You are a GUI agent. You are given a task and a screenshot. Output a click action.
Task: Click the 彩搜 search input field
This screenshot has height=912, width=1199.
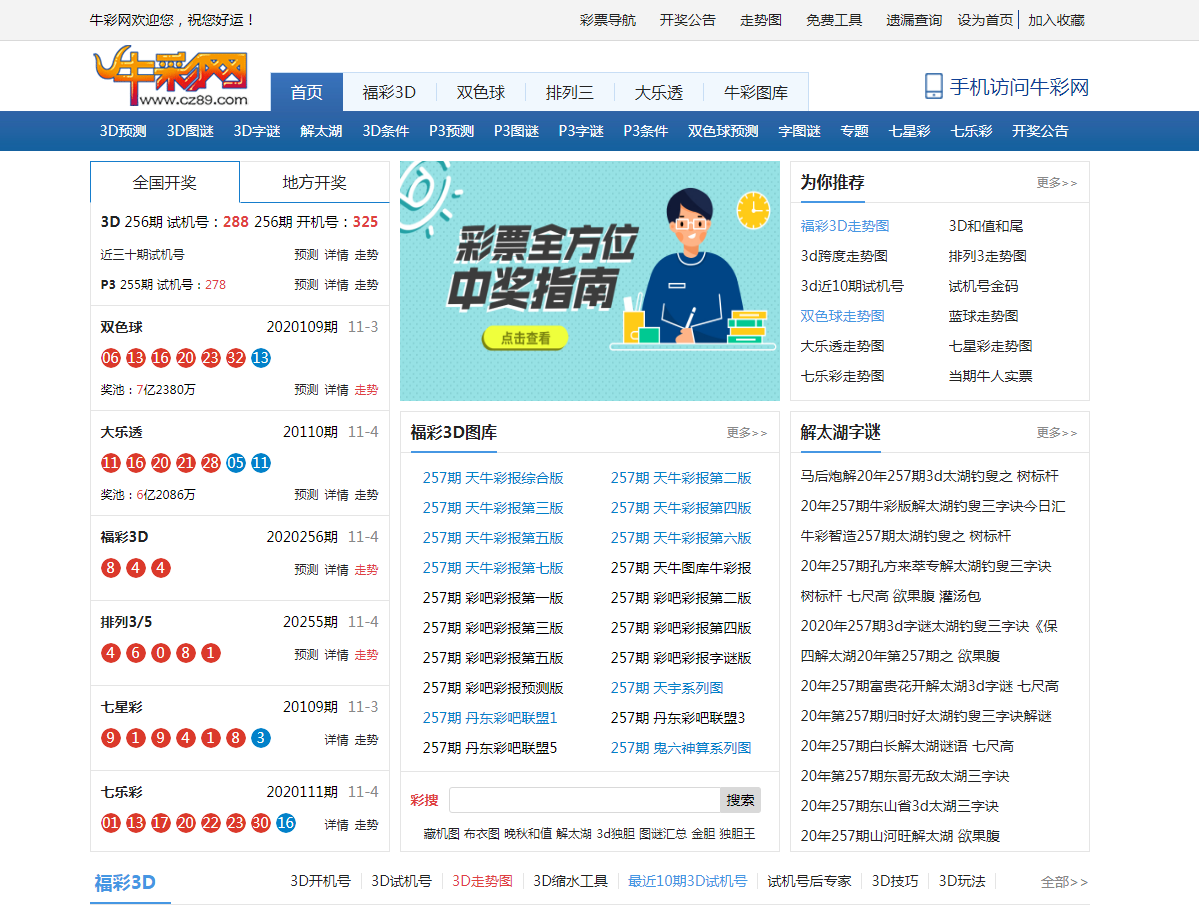tap(584, 800)
